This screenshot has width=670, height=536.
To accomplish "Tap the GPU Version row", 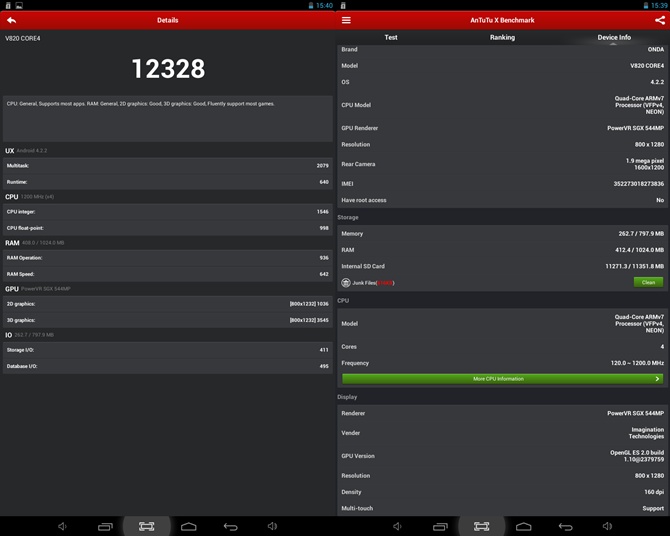I will point(502,456).
